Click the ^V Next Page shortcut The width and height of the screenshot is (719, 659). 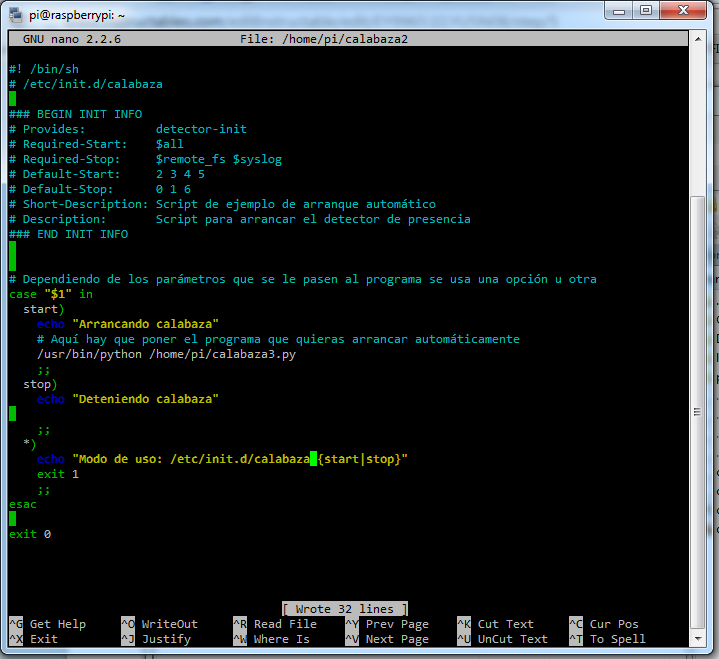tap(387, 639)
